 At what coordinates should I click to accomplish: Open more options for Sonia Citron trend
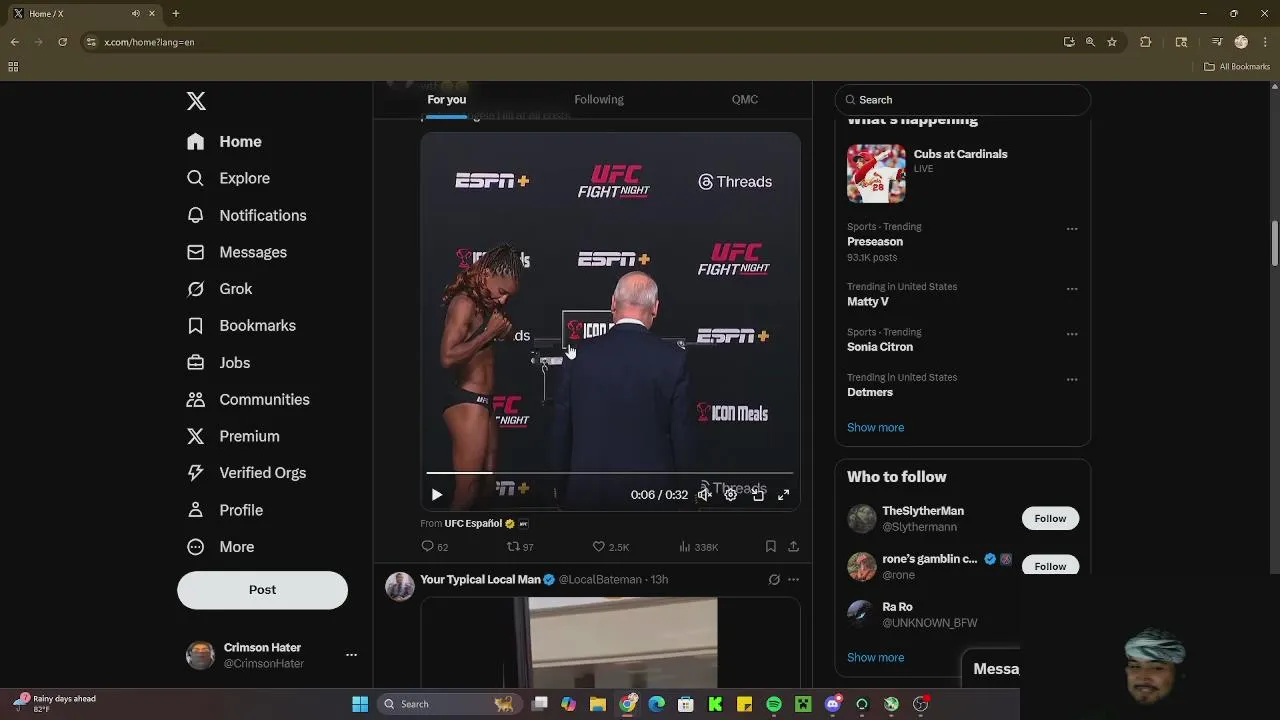pos(1072,334)
